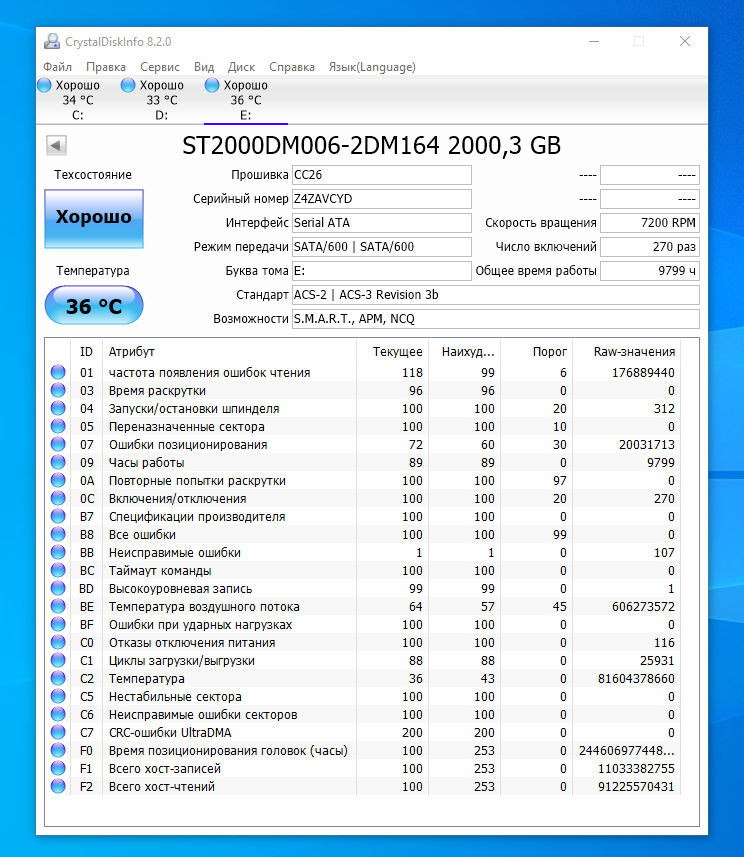The width and height of the screenshot is (744, 857).
Task: Open the Правка menu
Action: pyautogui.click(x=106, y=67)
